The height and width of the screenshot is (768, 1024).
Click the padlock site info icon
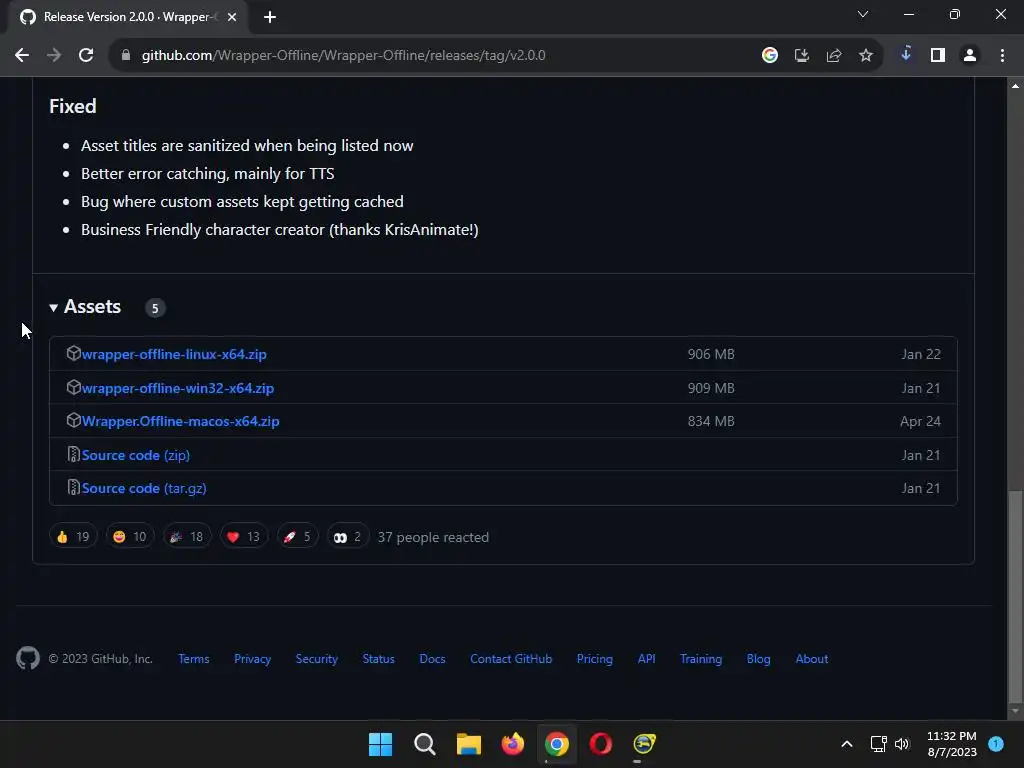click(126, 56)
